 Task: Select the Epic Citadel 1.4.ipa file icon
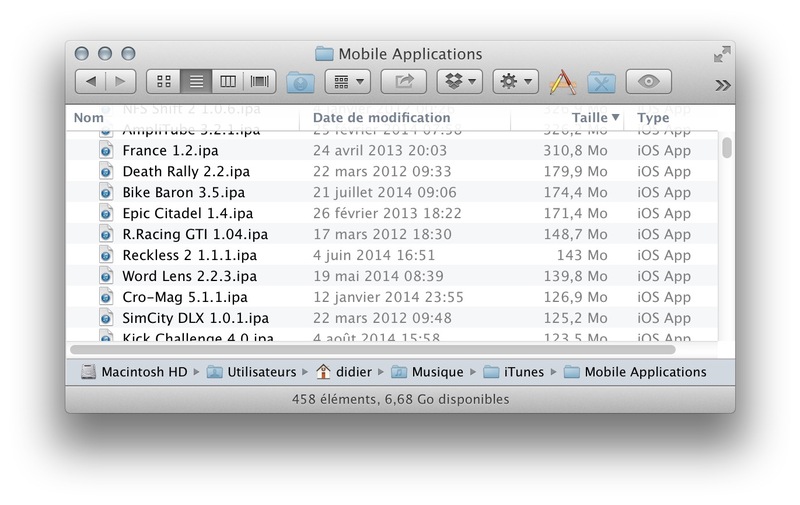(x=106, y=214)
